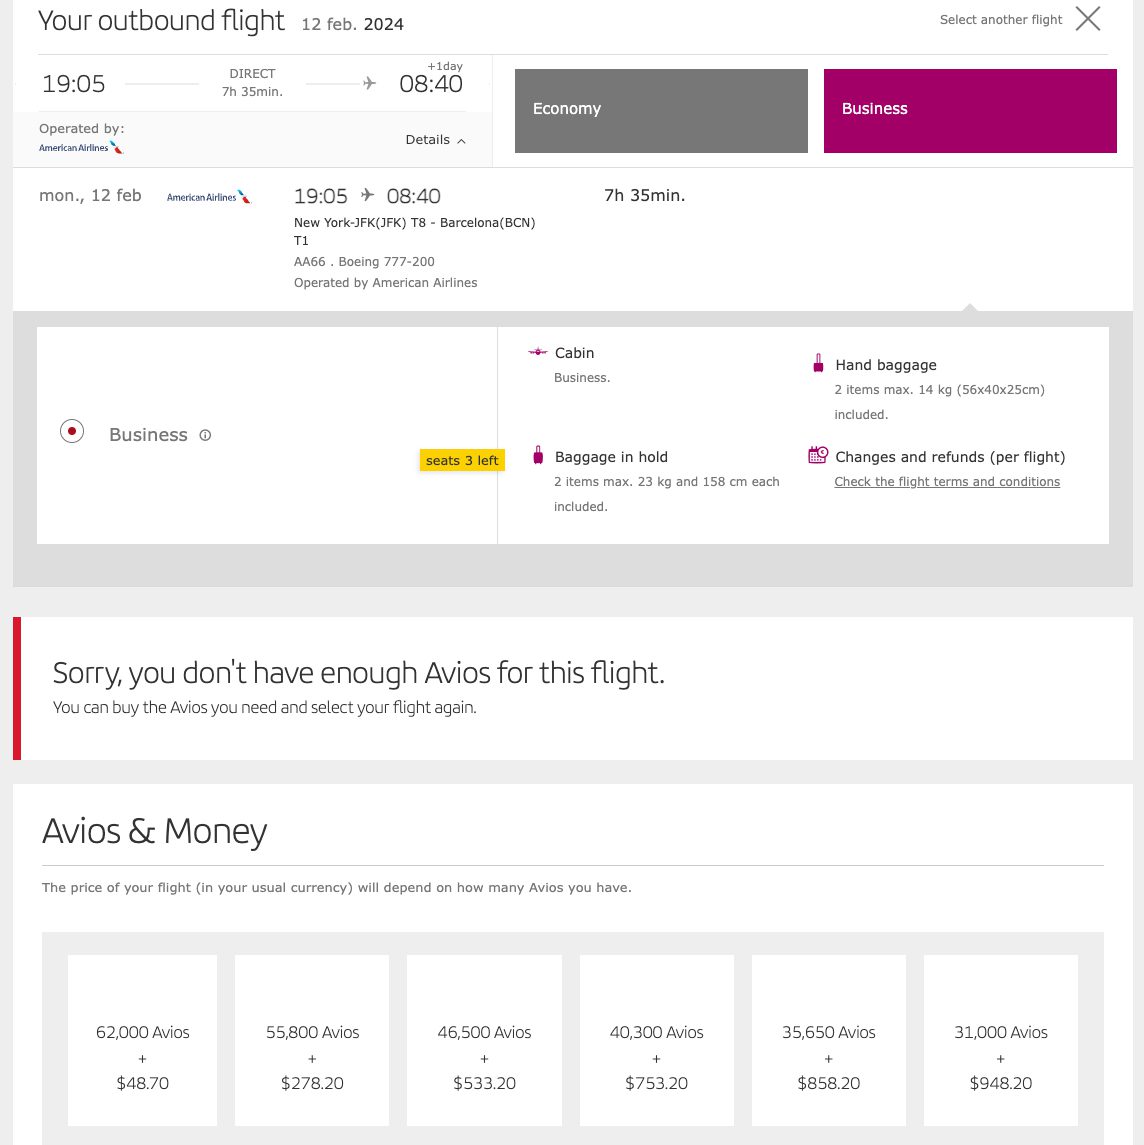Viewport: 1144px width, 1145px height.
Task: Click the changes and refunds calendar icon
Action: (818, 453)
